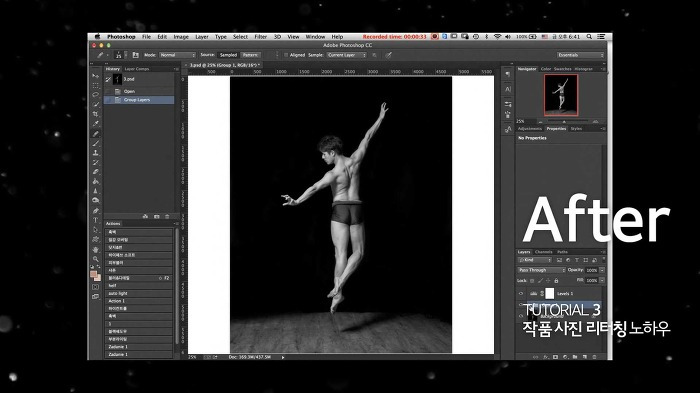Choose Sampled as the healing source
Viewport: 700px width, 393px height.
coord(228,55)
